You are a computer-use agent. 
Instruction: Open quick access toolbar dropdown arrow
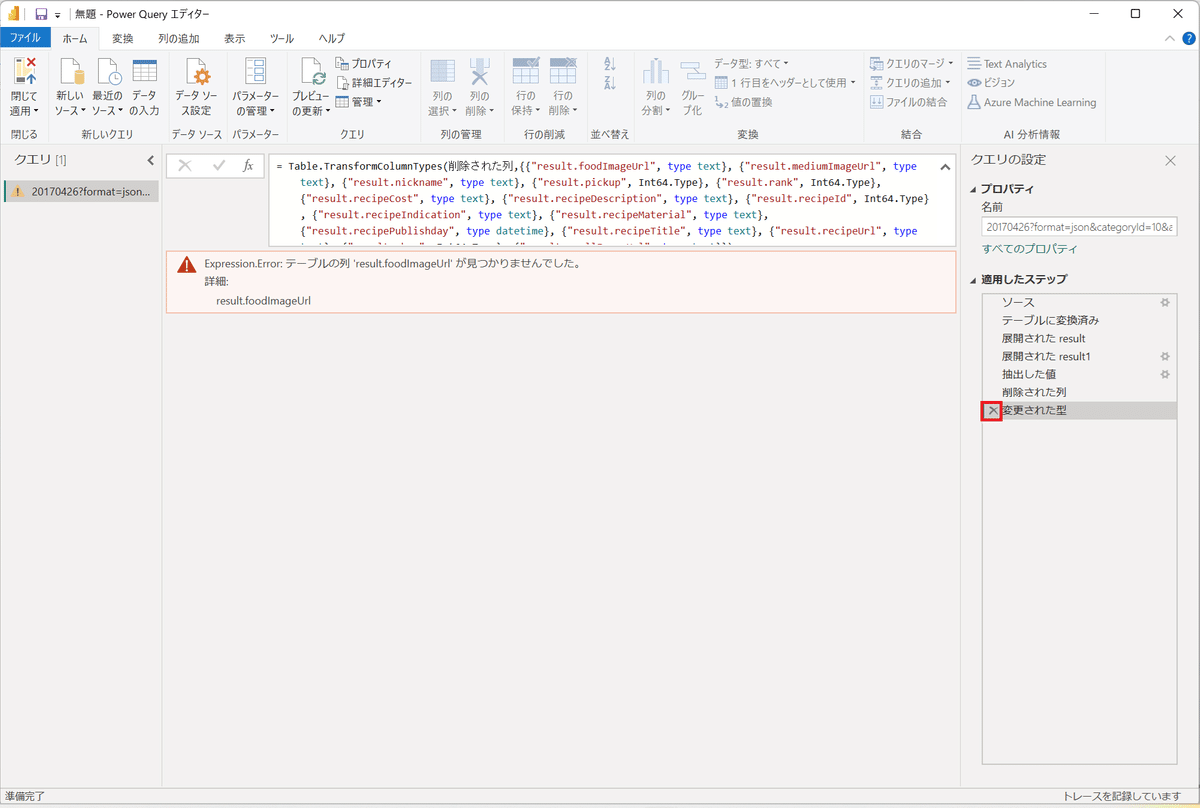tap(57, 15)
